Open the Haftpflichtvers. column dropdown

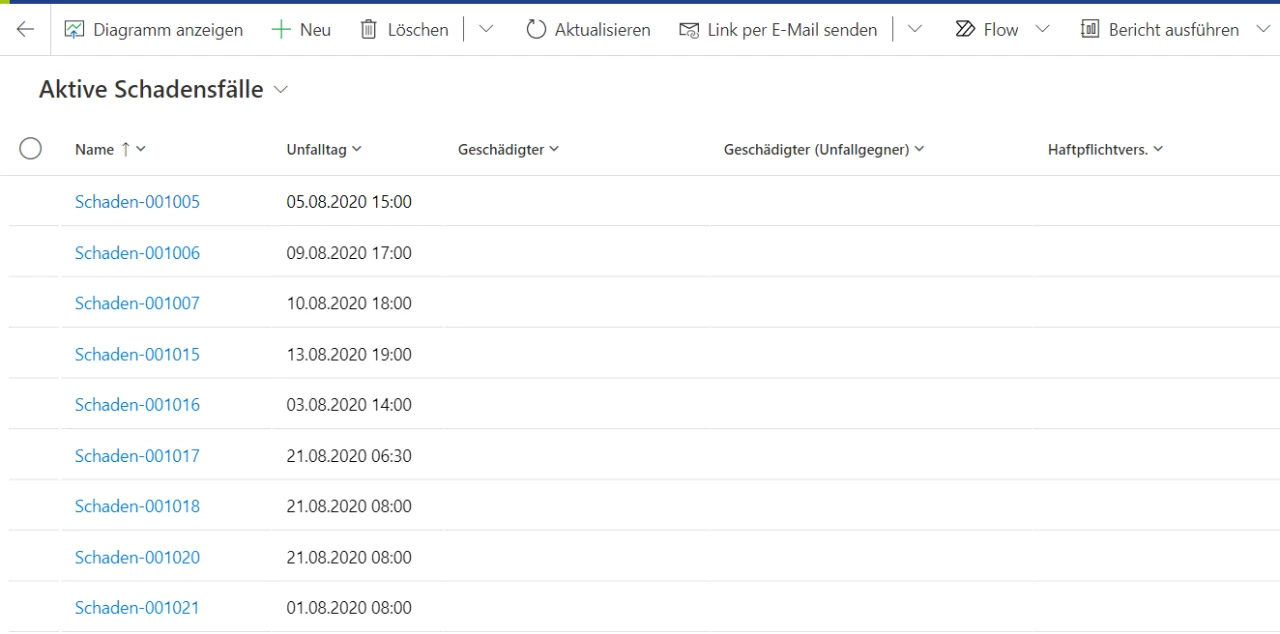(1159, 149)
